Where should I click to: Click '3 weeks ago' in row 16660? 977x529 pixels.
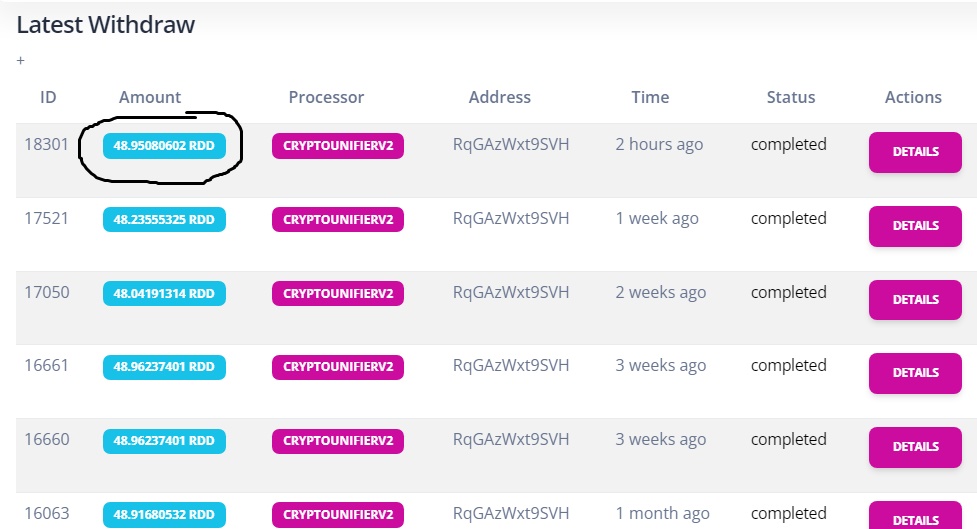click(660, 440)
